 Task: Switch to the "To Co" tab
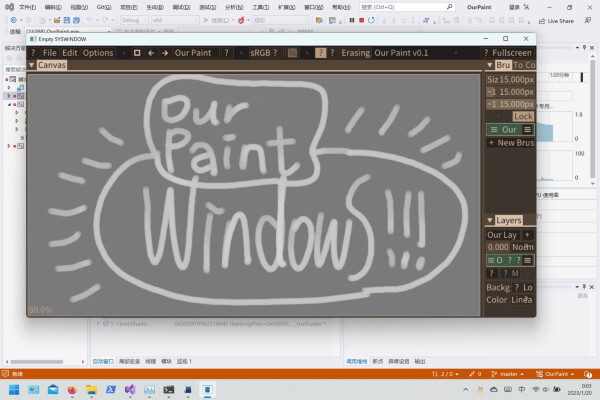coord(524,65)
